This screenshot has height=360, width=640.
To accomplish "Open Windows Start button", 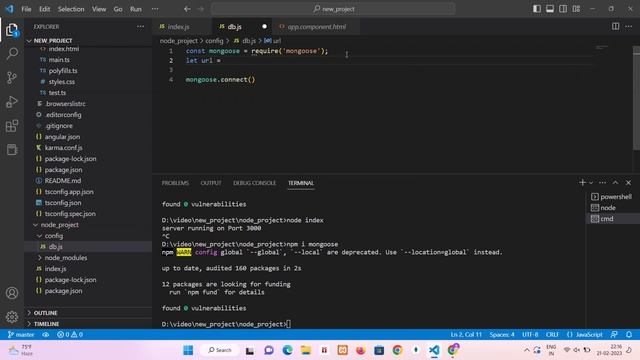I will click(188, 350).
